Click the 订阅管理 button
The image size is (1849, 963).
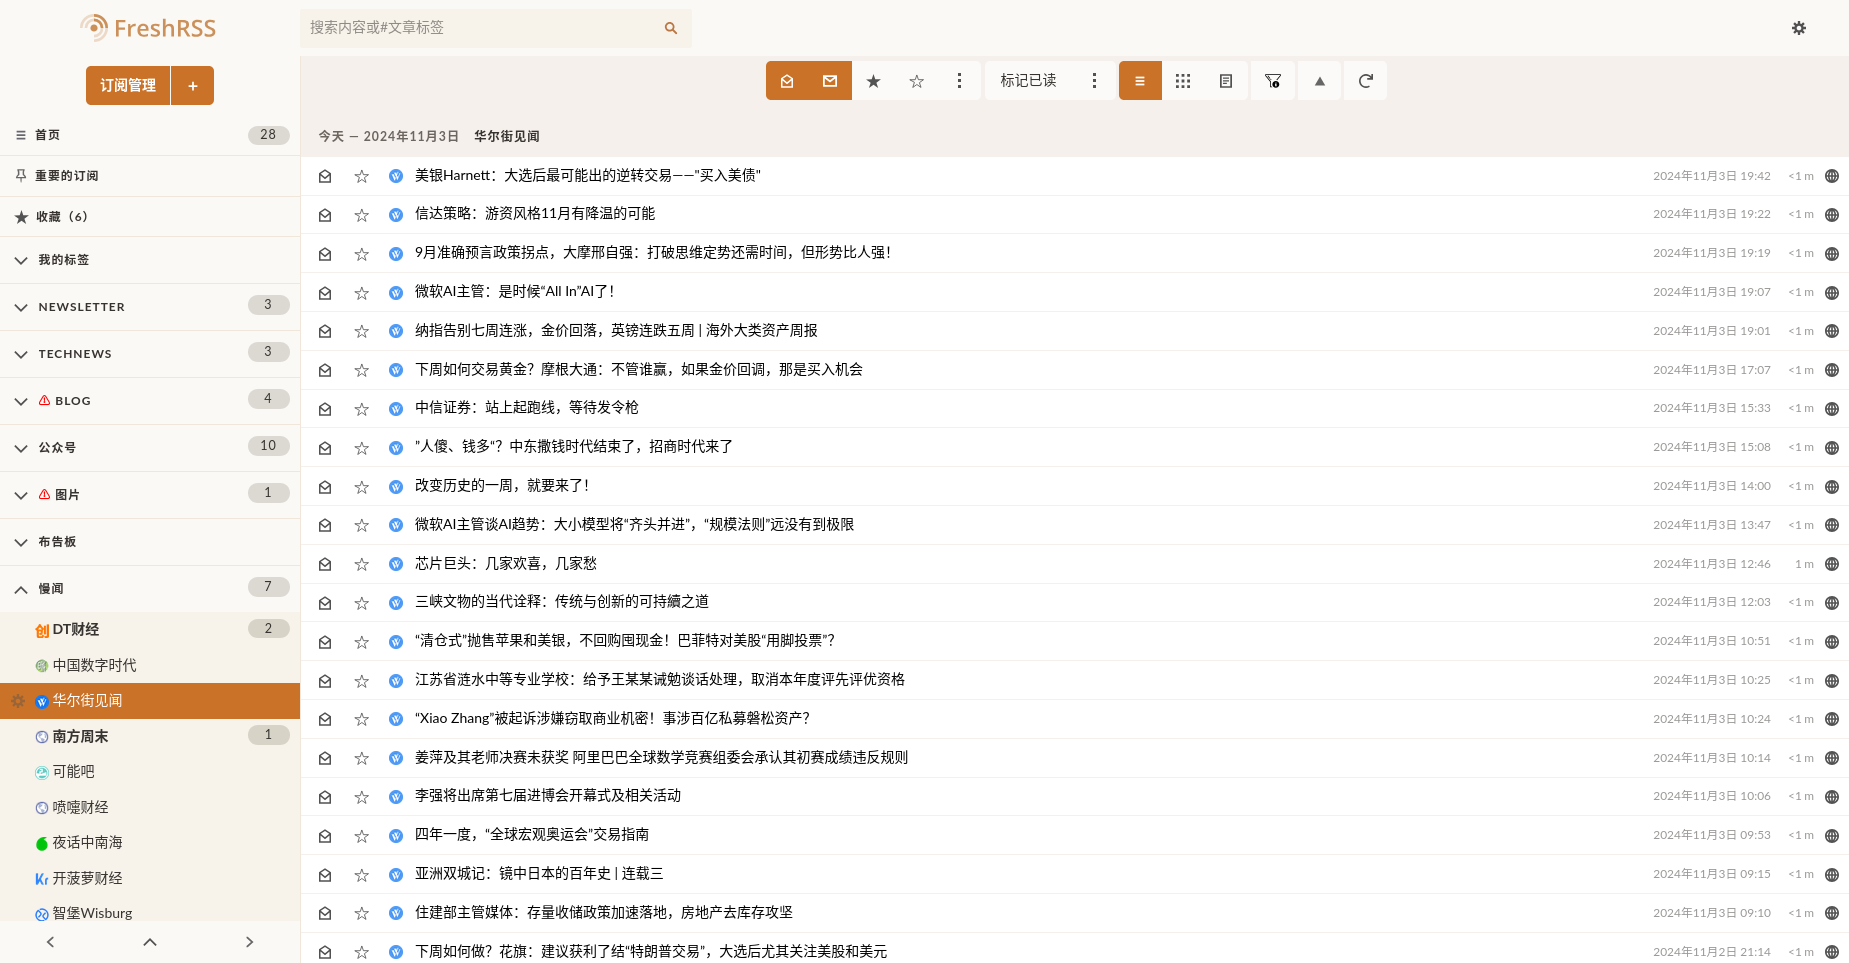[128, 86]
